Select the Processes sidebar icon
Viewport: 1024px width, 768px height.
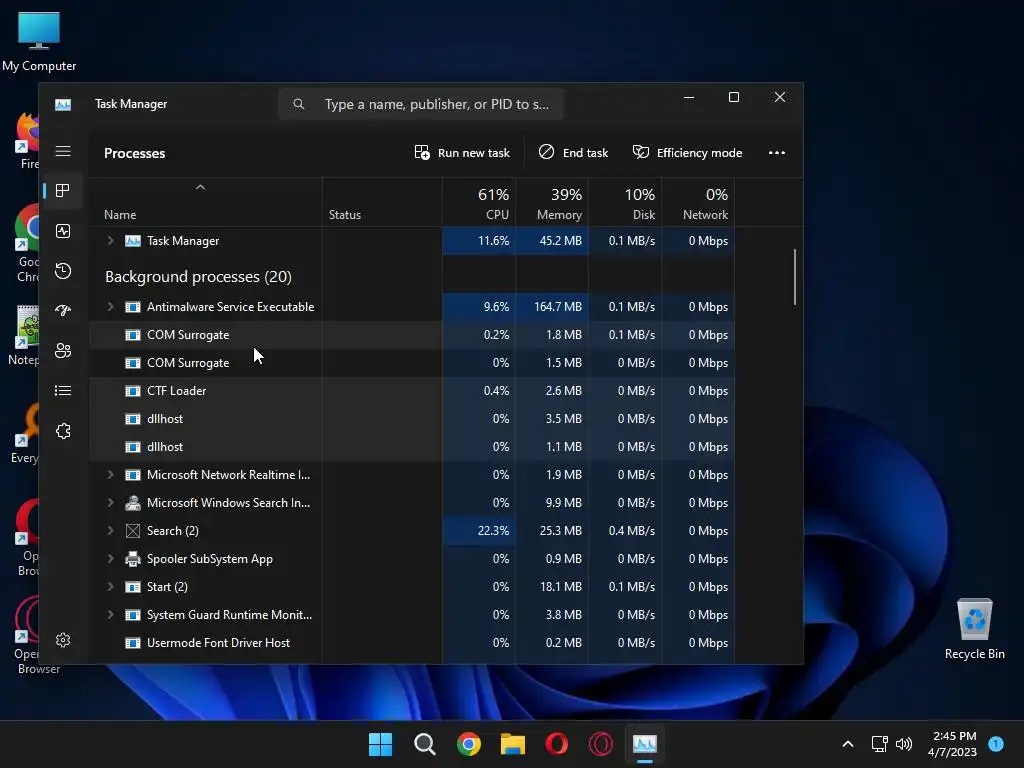(x=63, y=191)
